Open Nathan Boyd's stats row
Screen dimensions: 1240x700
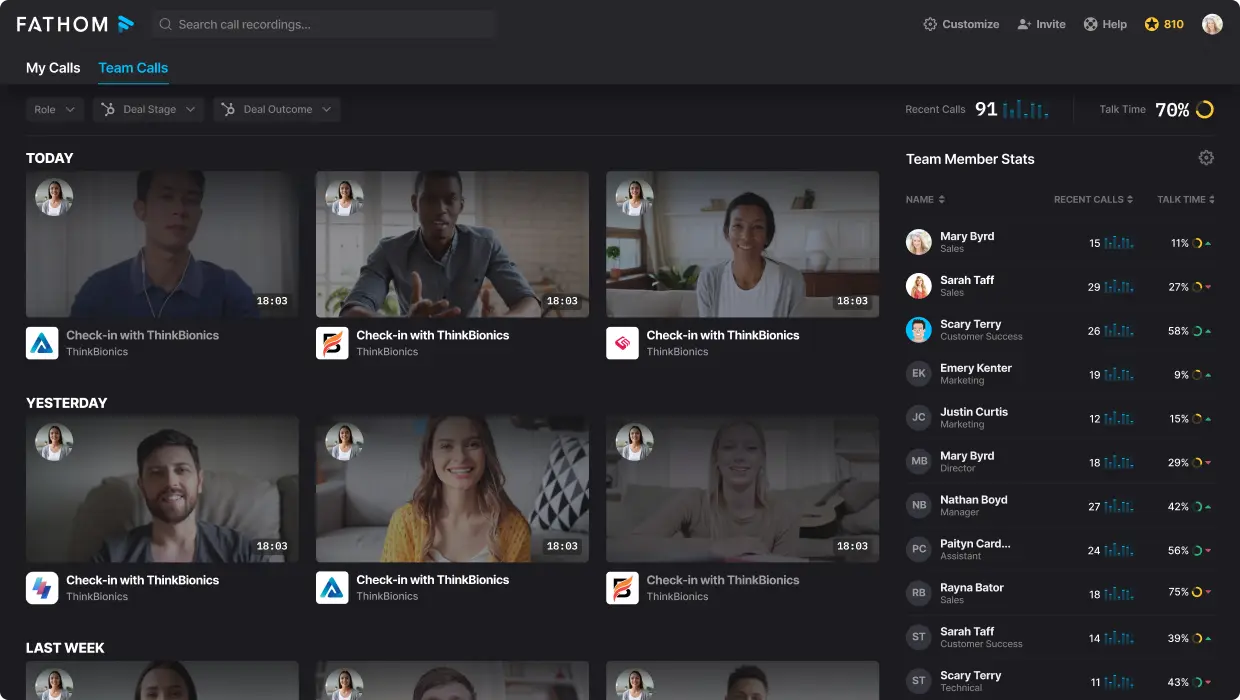pos(1060,506)
